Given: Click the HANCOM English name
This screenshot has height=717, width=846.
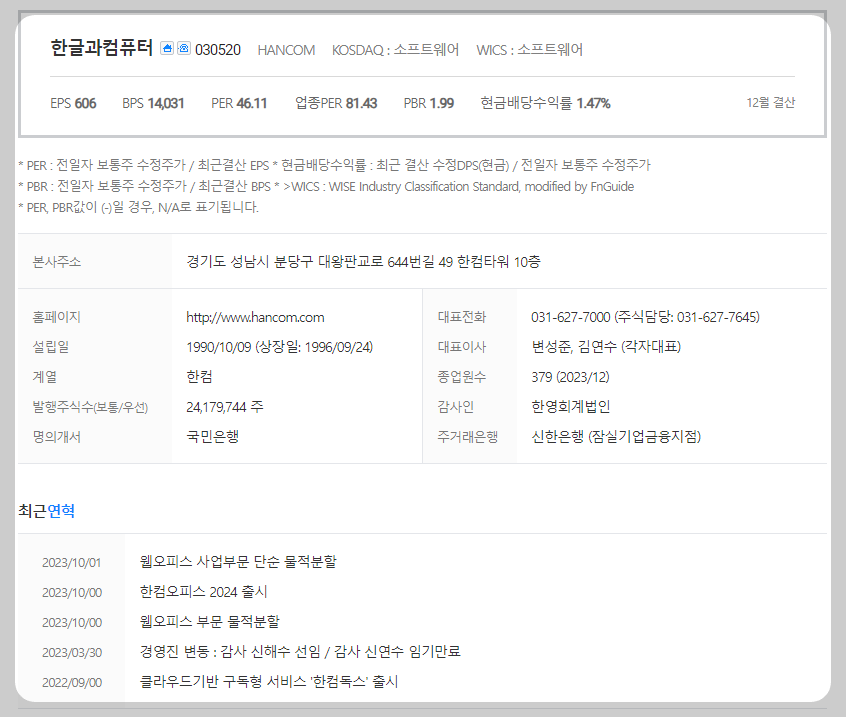Looking at the screenshot, I should pos(286,50).
